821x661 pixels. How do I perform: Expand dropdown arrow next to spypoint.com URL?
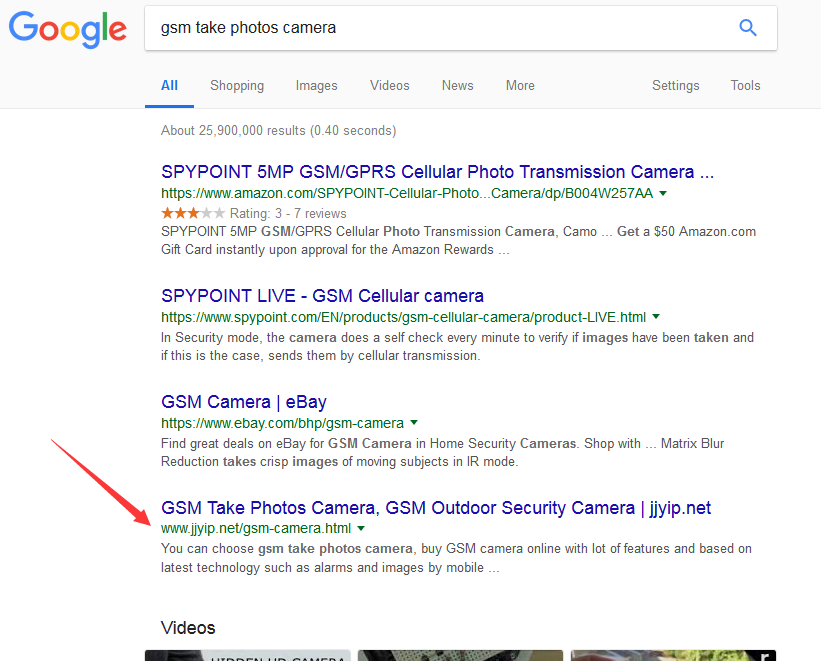point(656,317)
